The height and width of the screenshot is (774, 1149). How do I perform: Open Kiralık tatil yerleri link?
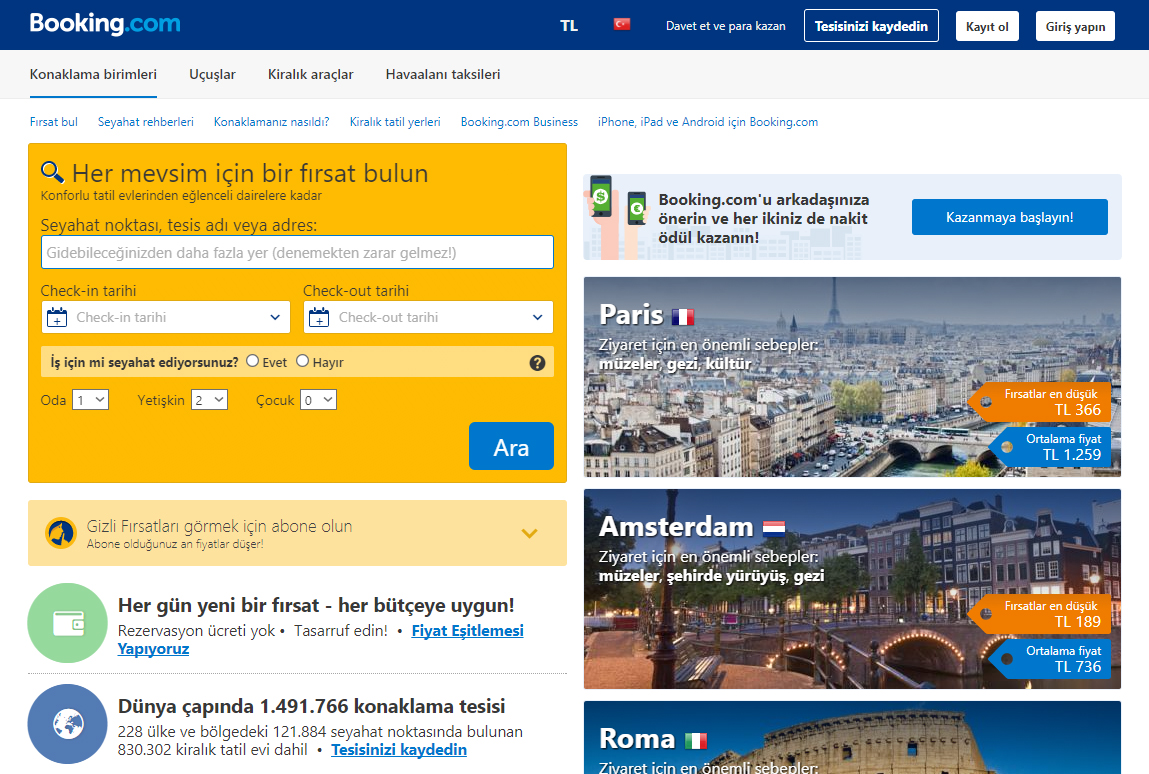tap(395, 122)
